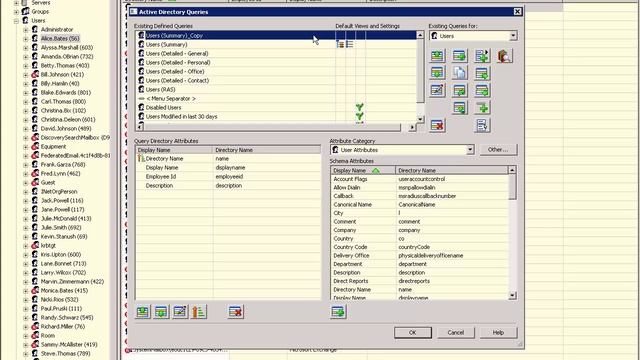This screenshot has width=640, height=360.
Task: Select the Menu Separator entry
Action: pos(276,98)
